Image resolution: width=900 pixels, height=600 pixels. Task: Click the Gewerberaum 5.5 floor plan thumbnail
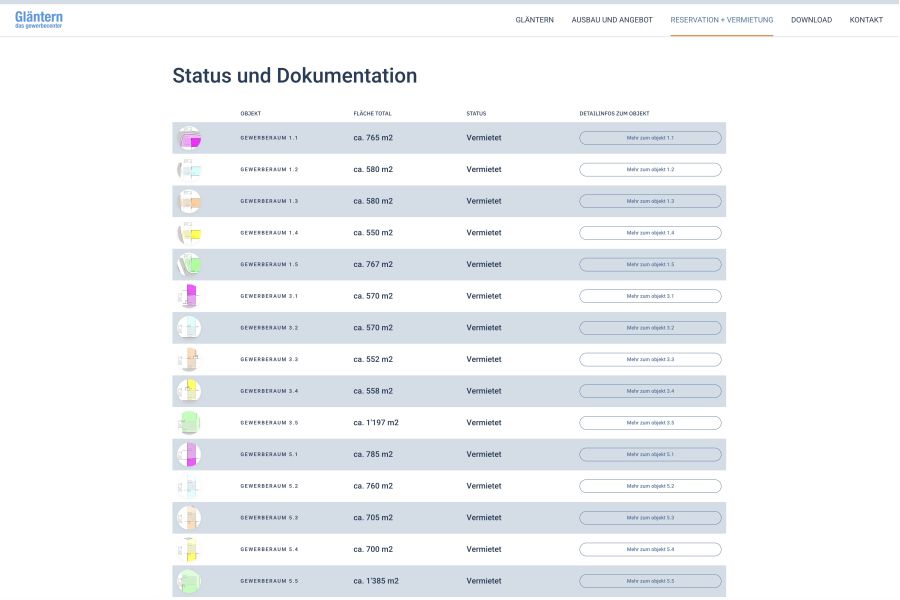point(189,581)
